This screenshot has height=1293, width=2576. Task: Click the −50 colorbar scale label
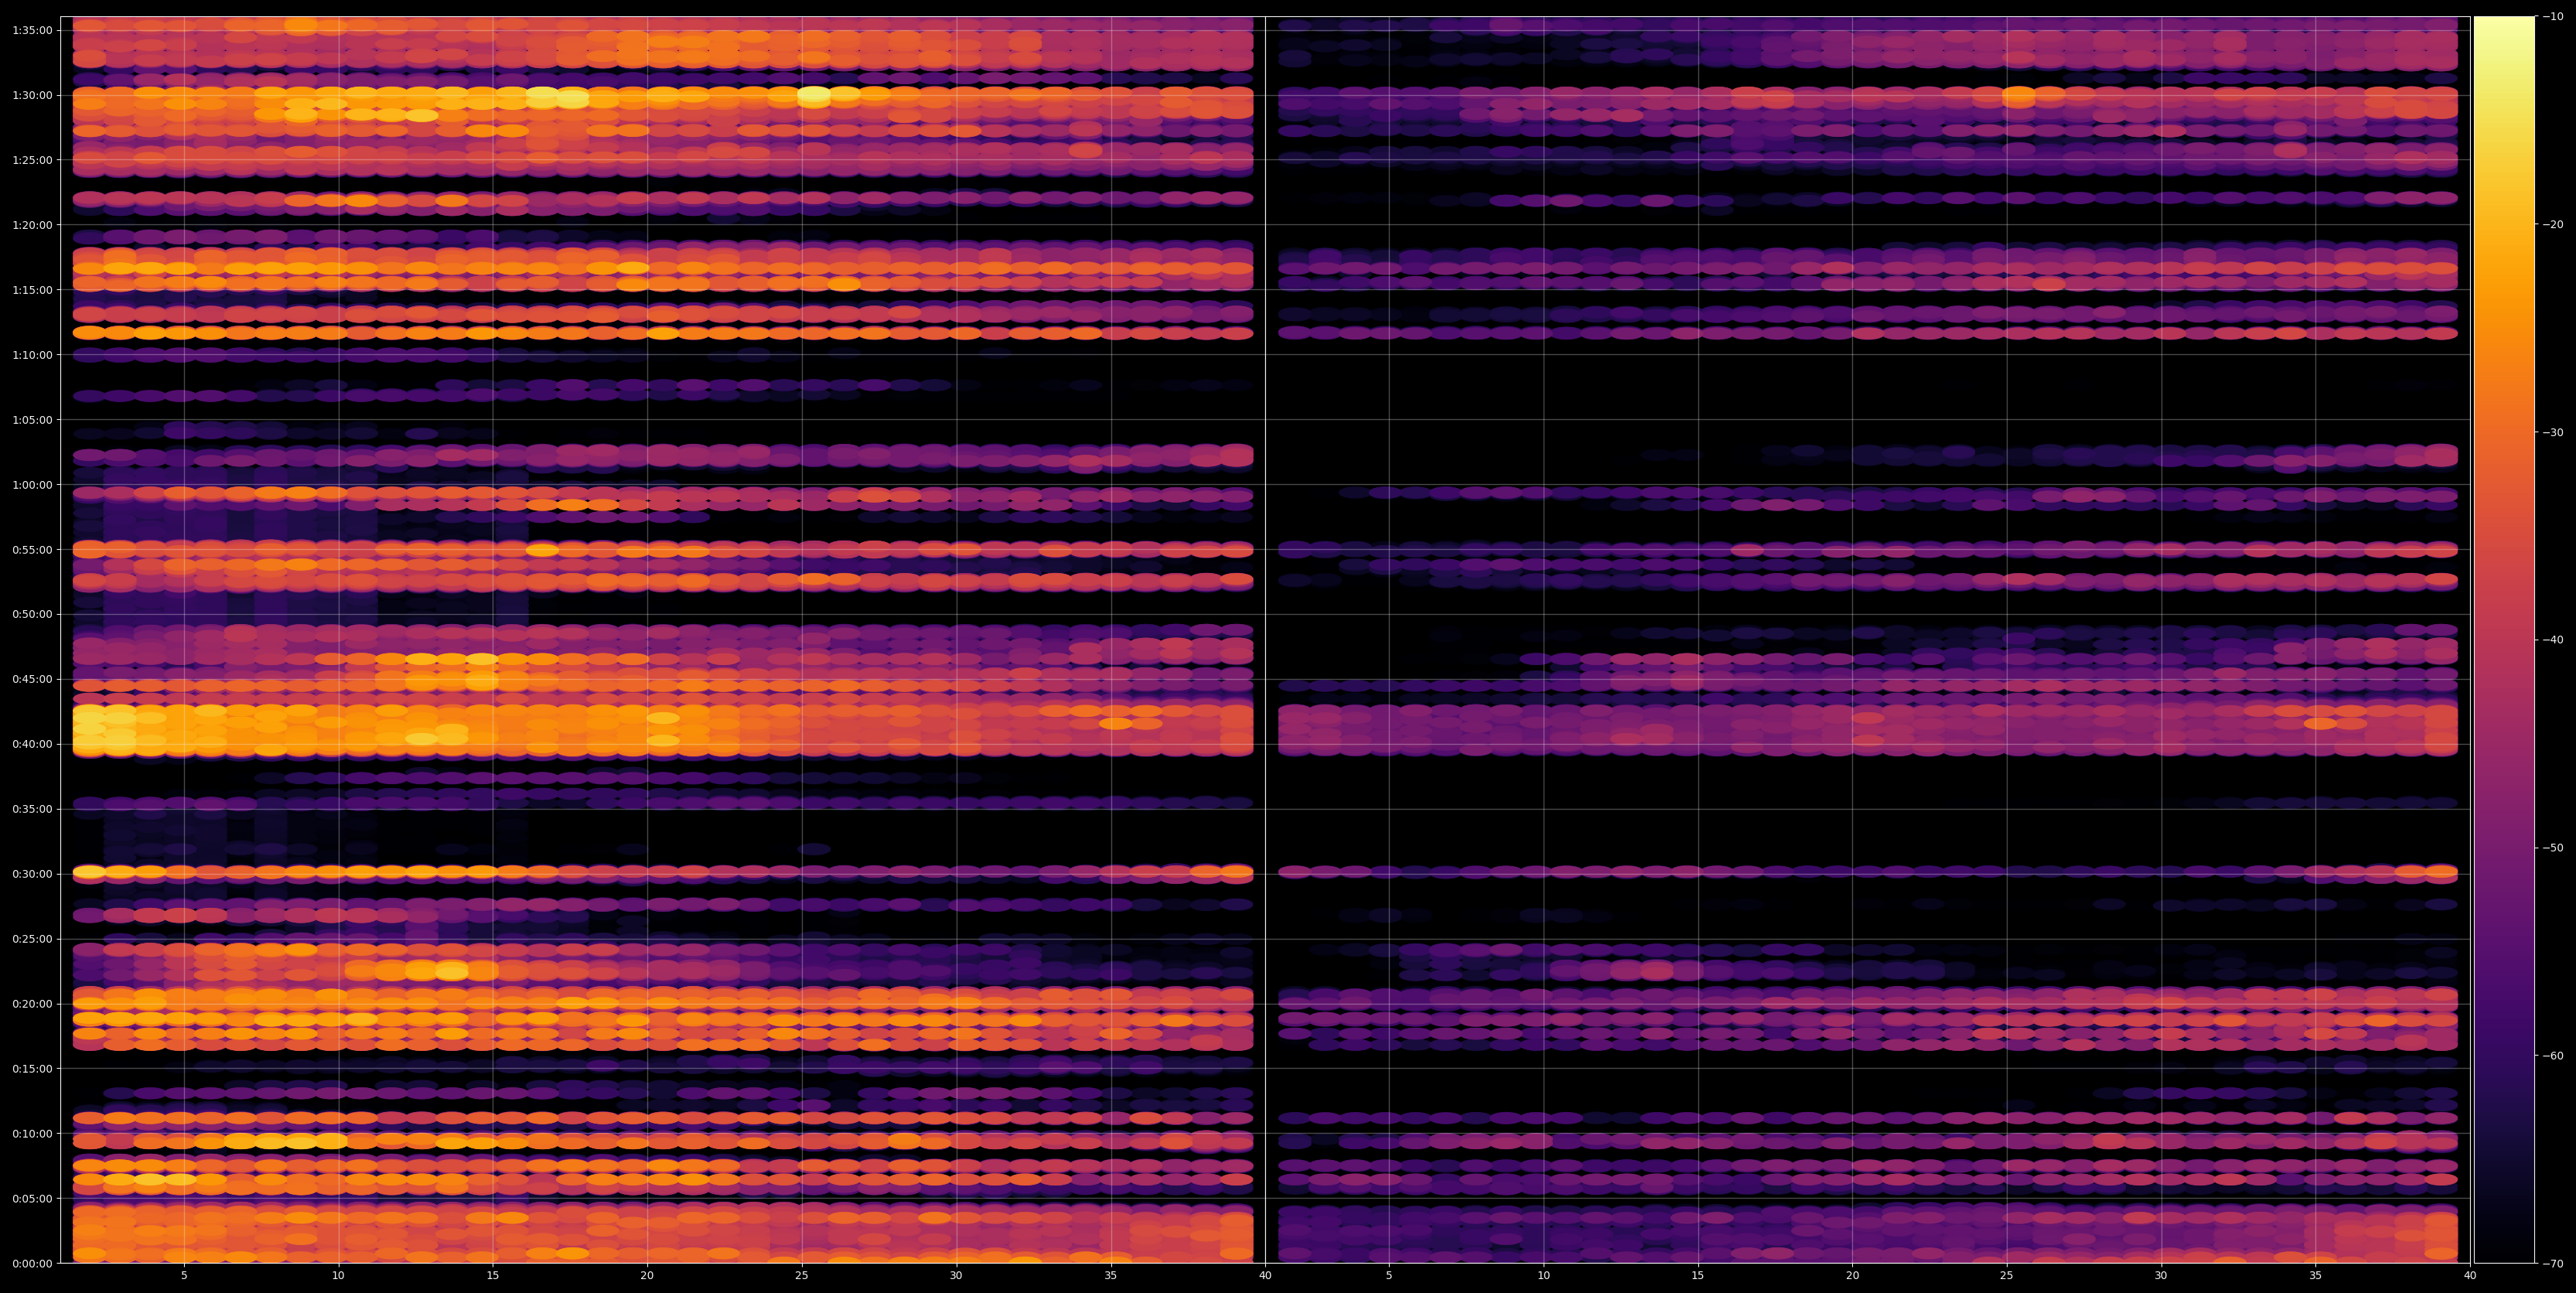(2553, 847)
